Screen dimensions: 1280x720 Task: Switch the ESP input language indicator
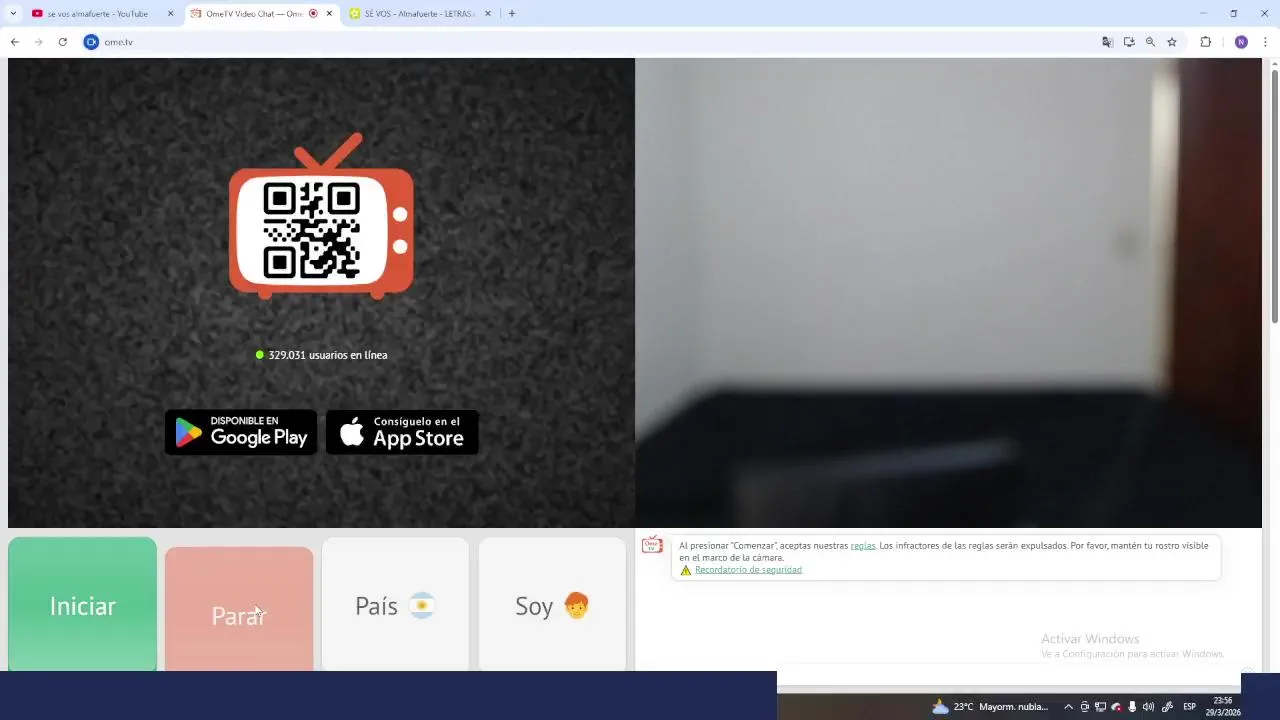(1190, 707)
